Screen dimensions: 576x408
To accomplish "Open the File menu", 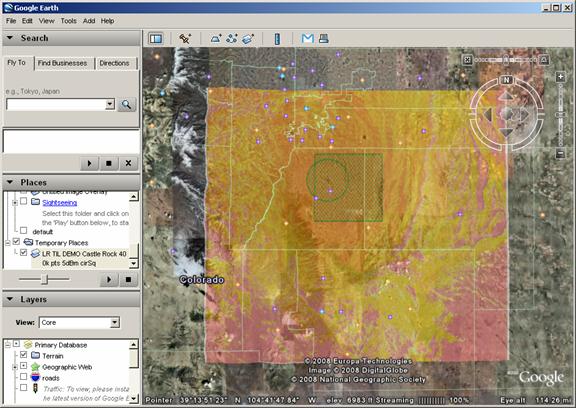I will (11, 21).
